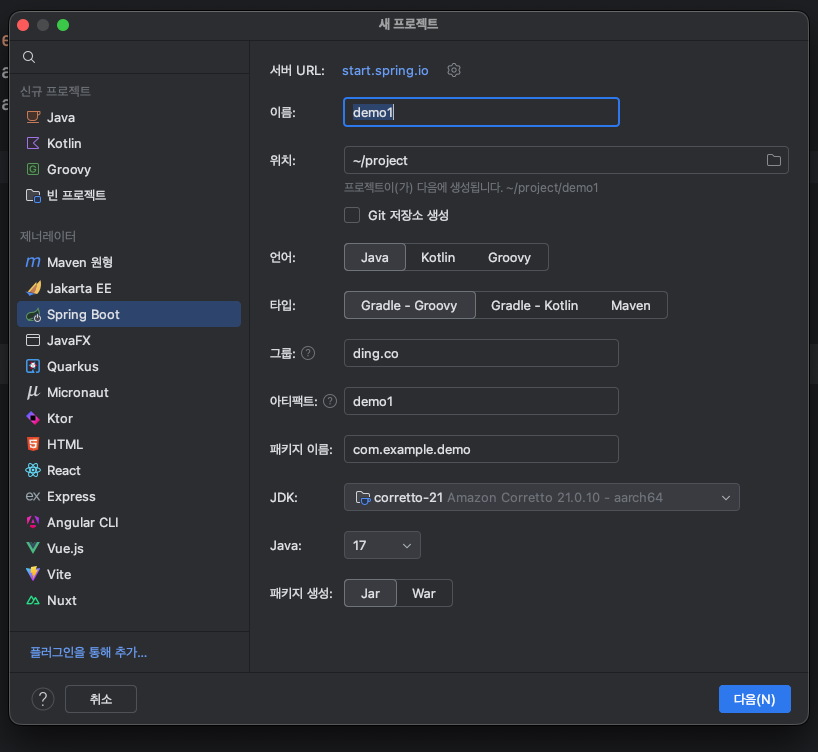Open server URL settings gear
Image resolution: width=818 pixels, height=752 pixels.
click(x=454, y=70)
